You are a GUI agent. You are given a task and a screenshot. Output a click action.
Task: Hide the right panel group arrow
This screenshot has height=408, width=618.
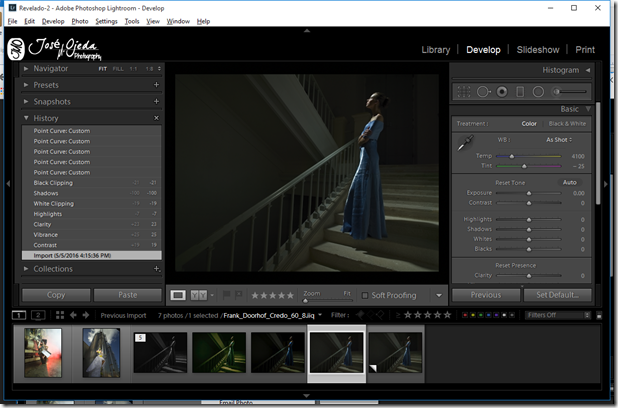tap(606, 184)
